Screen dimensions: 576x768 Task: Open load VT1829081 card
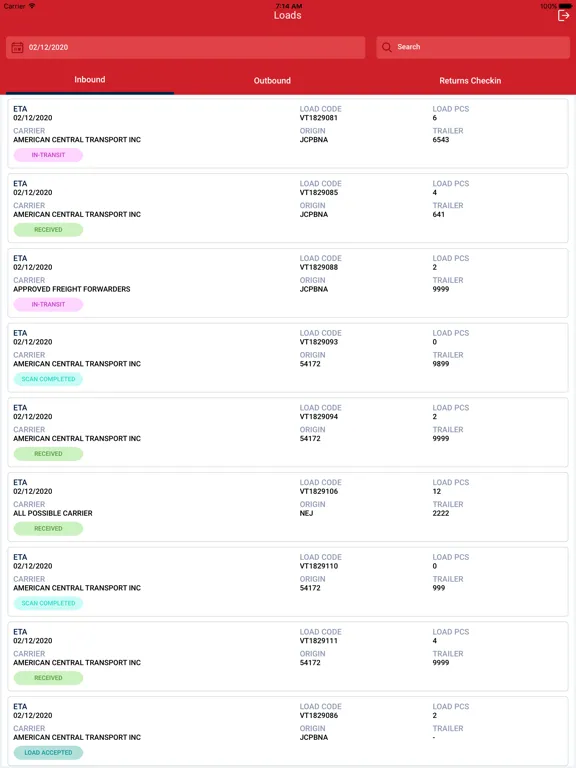click(x=288, y=133)
